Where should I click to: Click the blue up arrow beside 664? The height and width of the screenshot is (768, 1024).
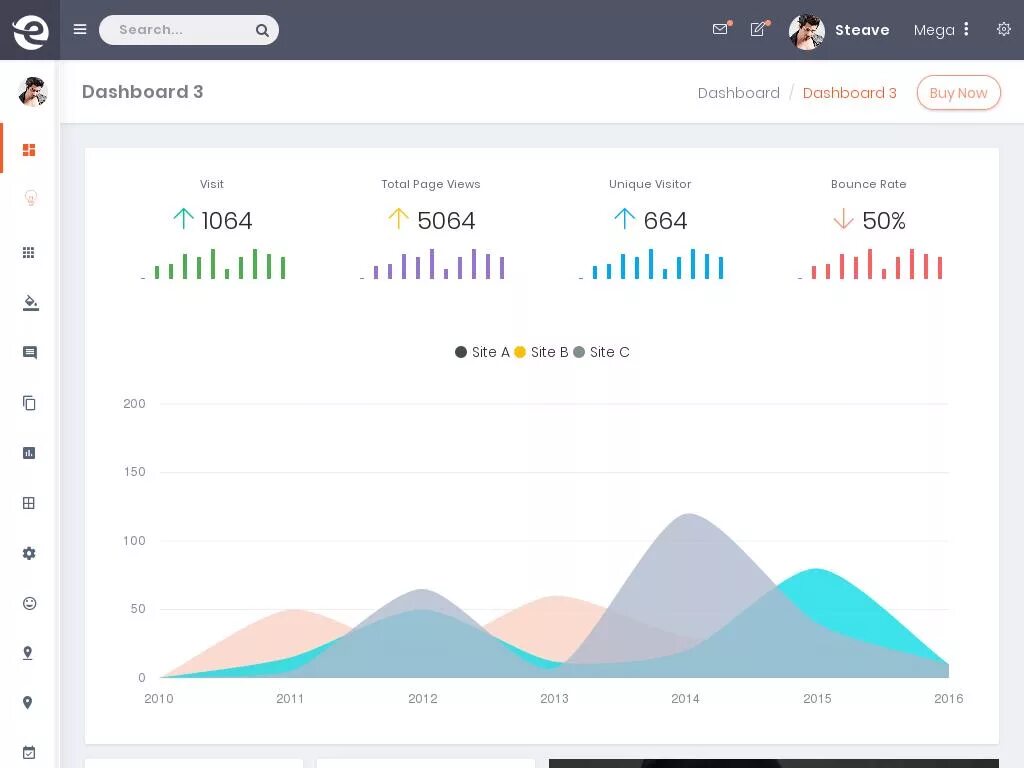[x=624, y=219]
